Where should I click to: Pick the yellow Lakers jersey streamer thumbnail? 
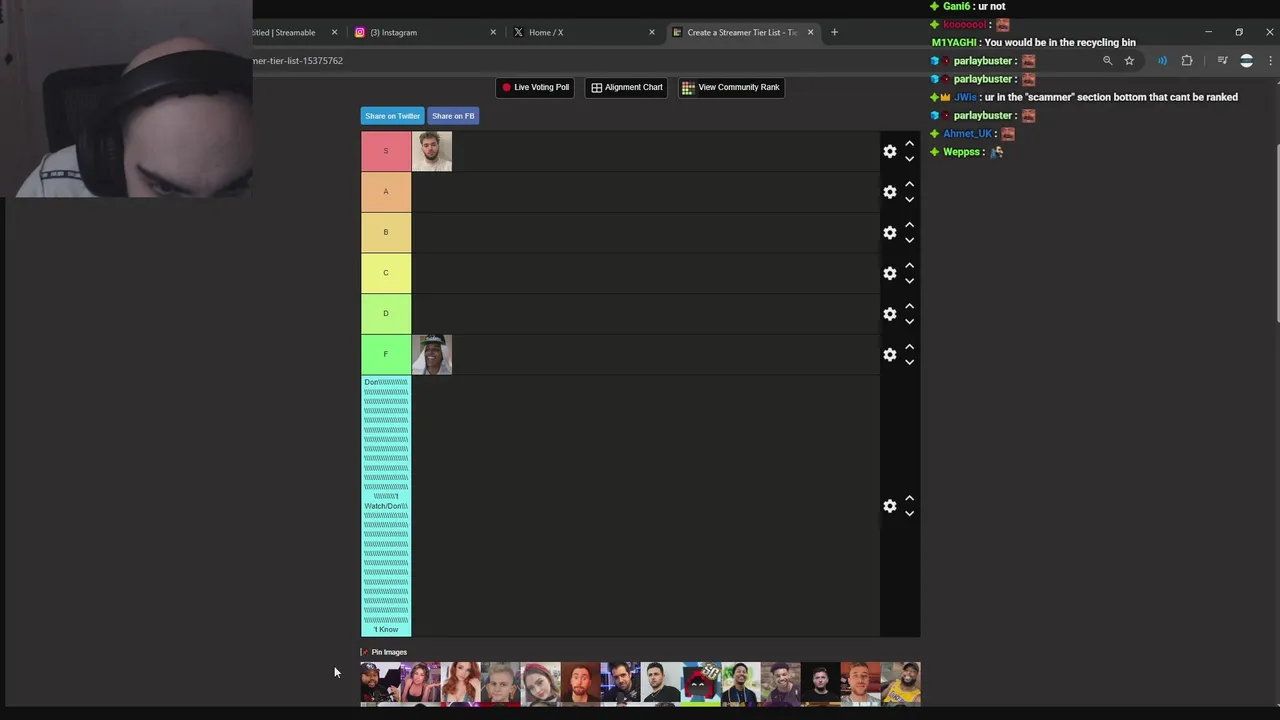point(901,682)
